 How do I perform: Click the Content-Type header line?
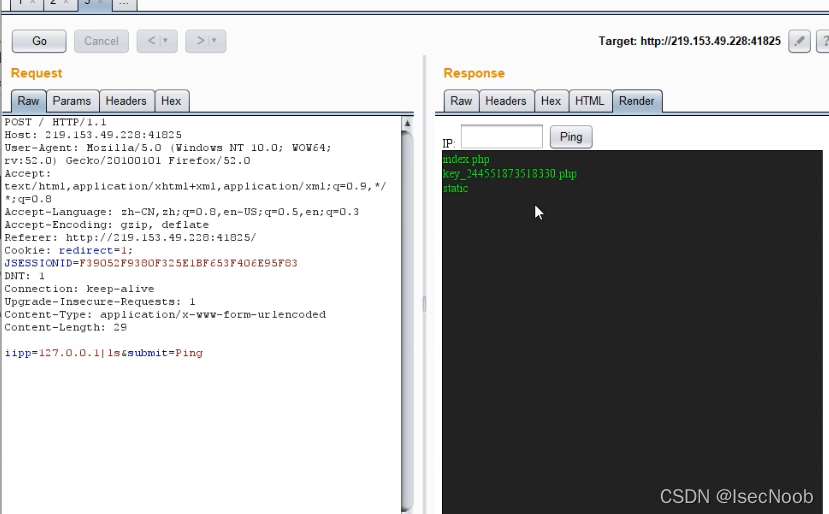(x=165, y=314)
